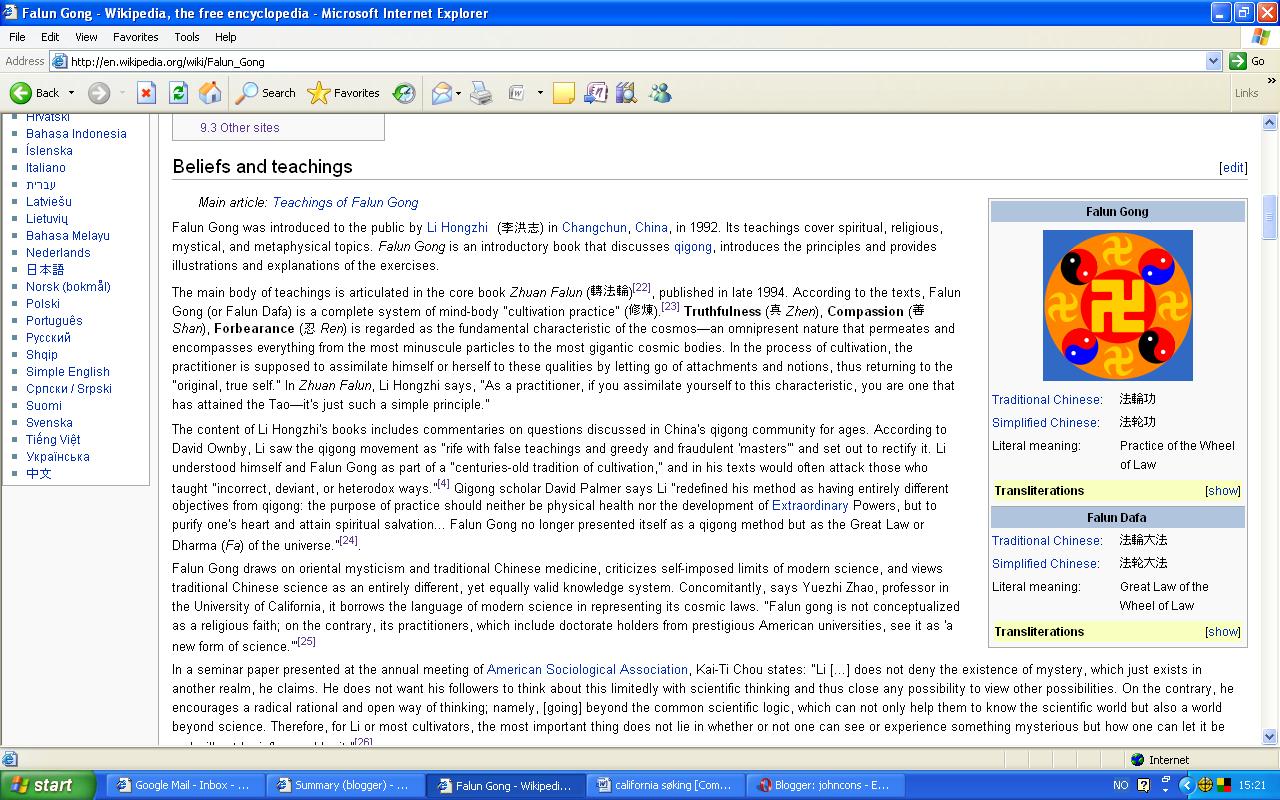Launch the Messenger icon in the toolbar
Screen dimensions: 1280x800
pyautogui.click(x=660, y=93)
